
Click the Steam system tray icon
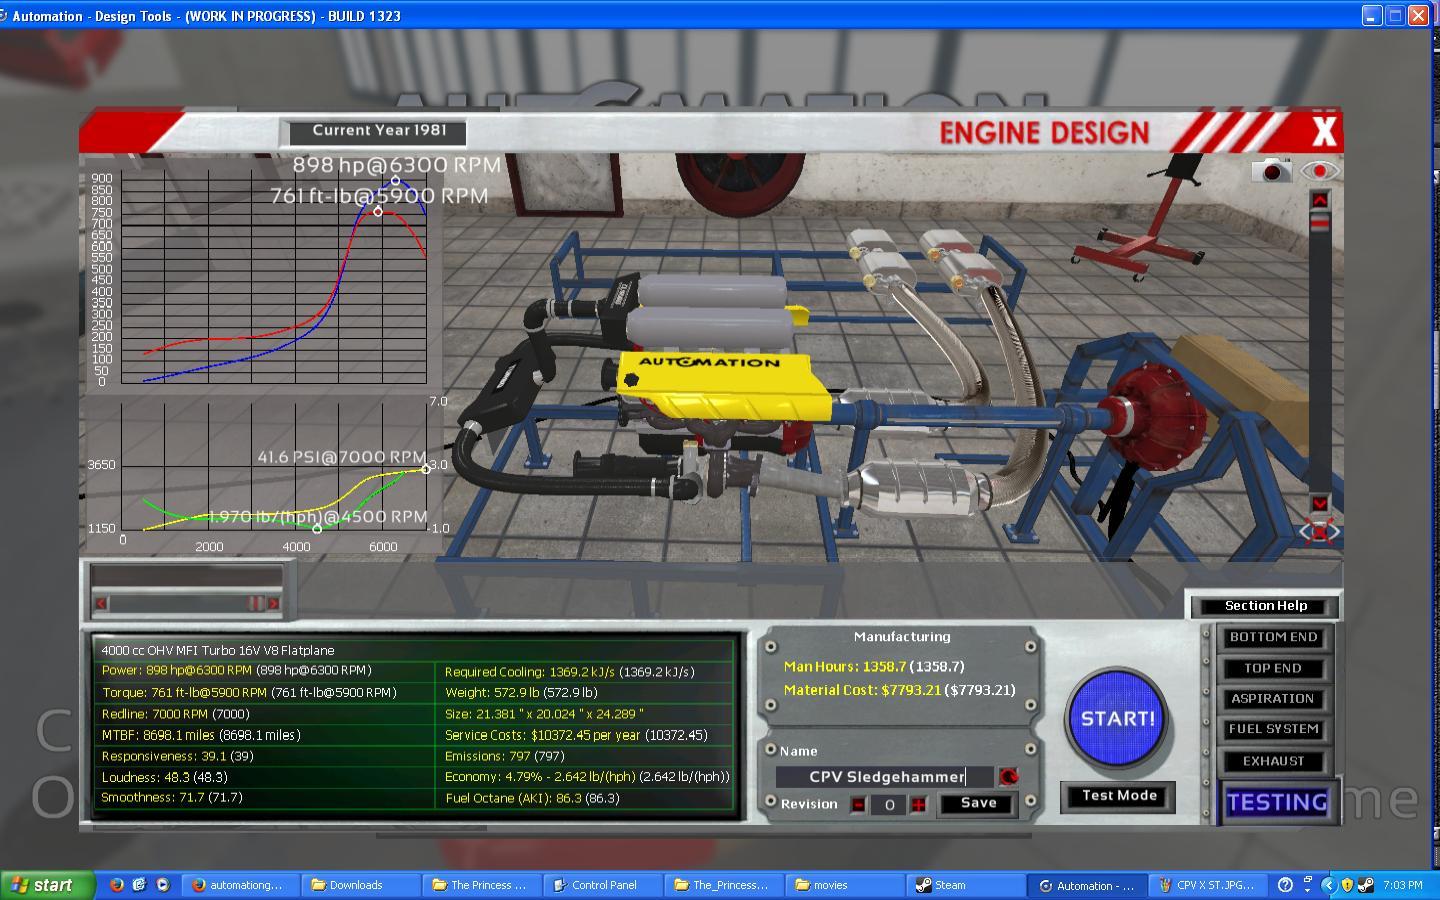(x=1366, y=885)
